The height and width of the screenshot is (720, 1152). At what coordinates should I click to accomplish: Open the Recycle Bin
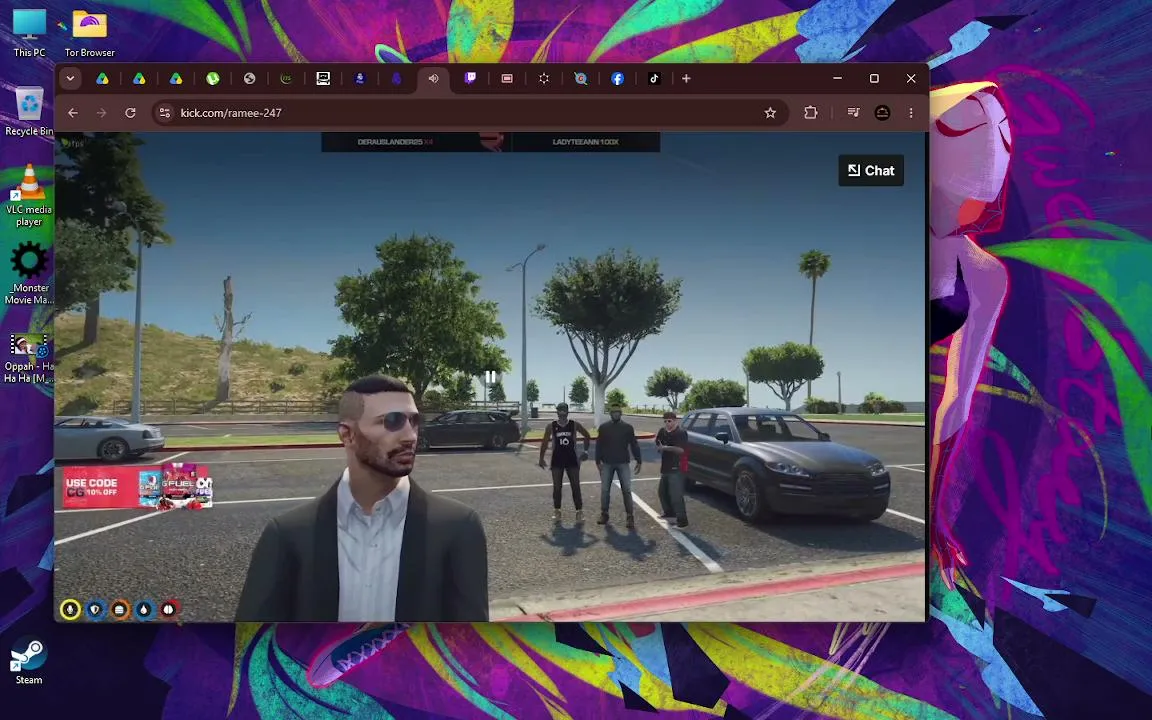[x=29, y=112]
